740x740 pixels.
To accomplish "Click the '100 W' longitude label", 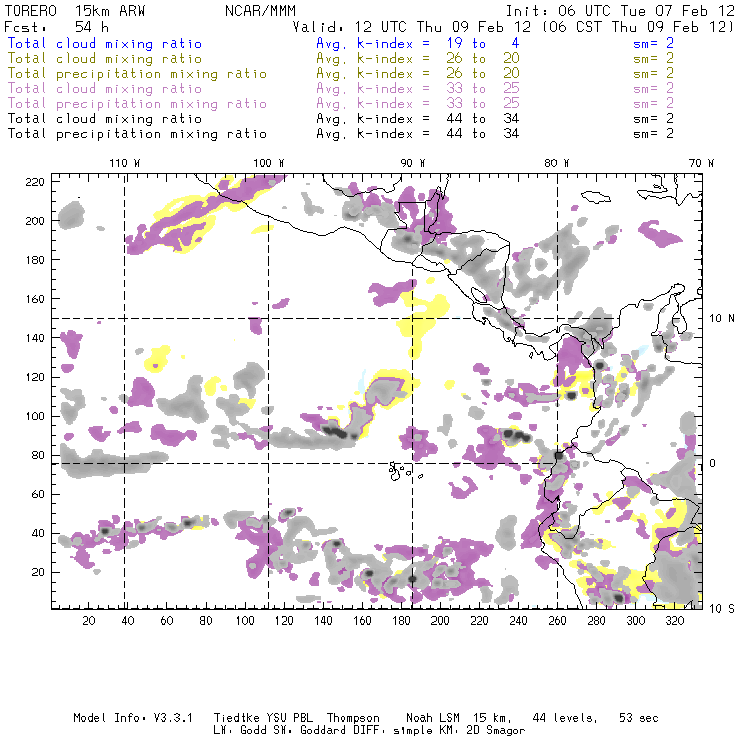I will 269,163.
